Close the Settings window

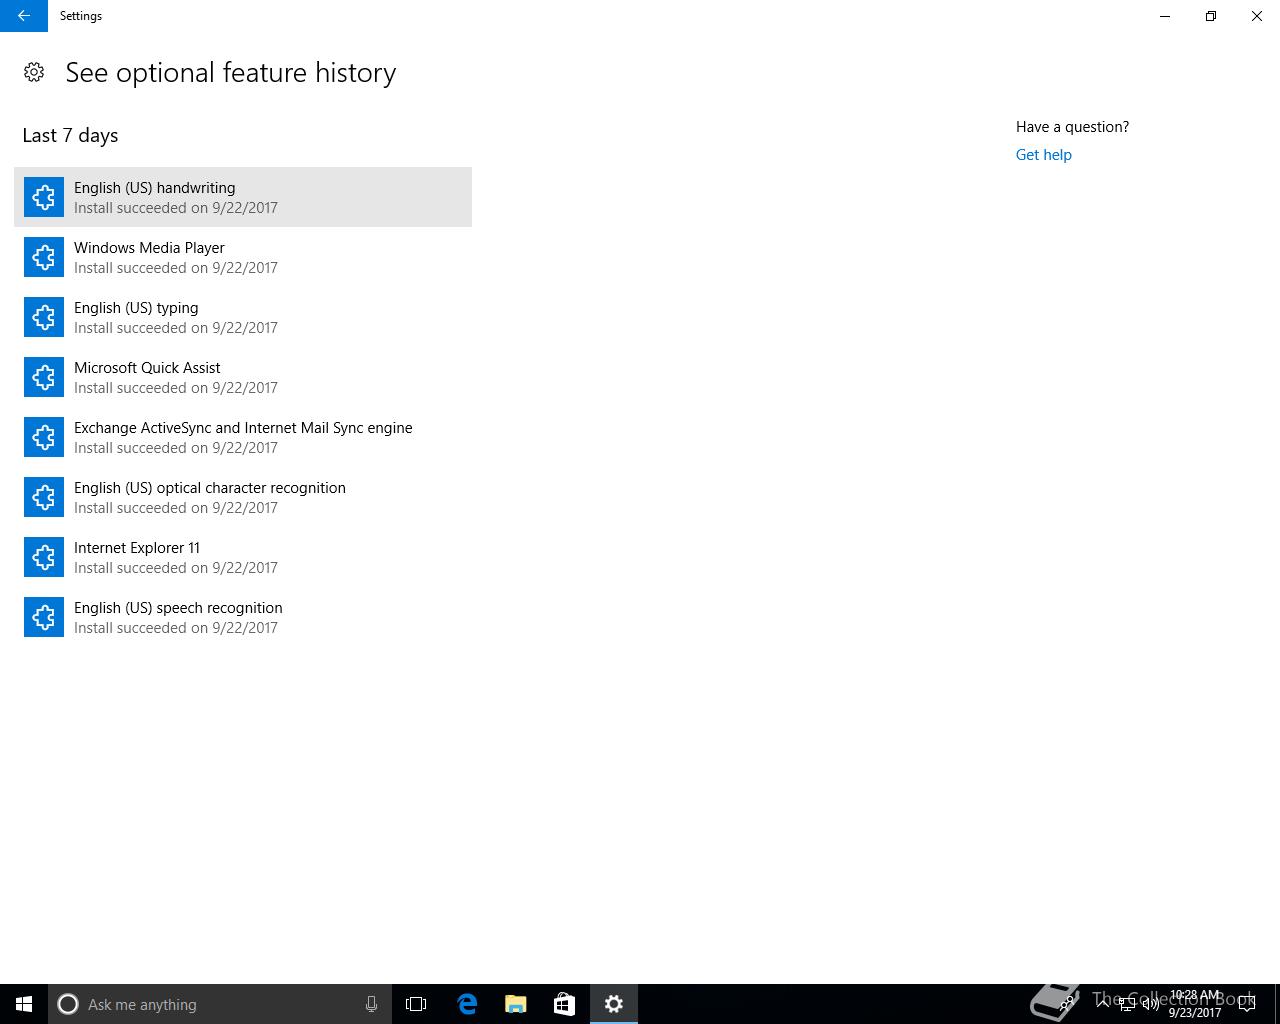(x=1257, y=16)
